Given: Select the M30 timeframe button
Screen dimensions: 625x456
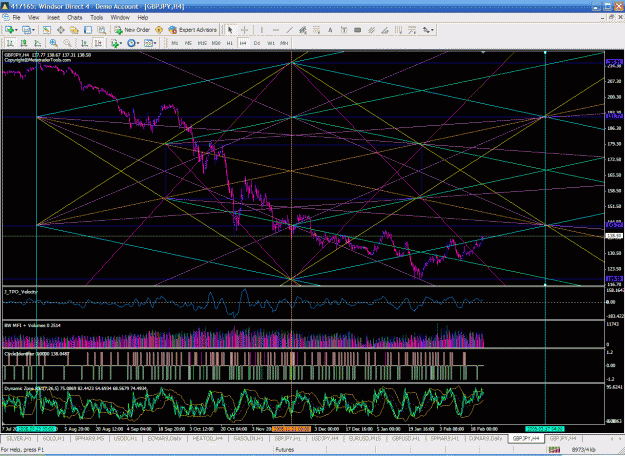Looking at the screenshot, I should 216,43.
